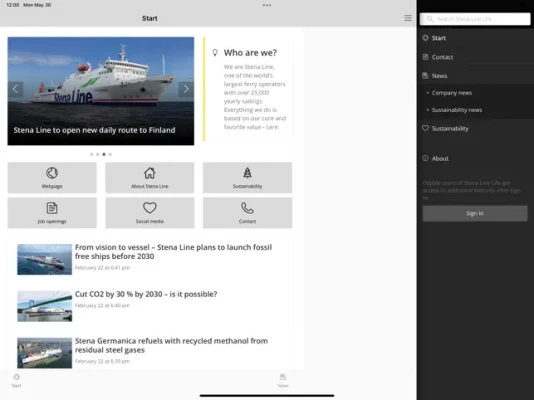Open the Social media heart tile
Viewport: 534px width, 400px height.
click(150, 213)
